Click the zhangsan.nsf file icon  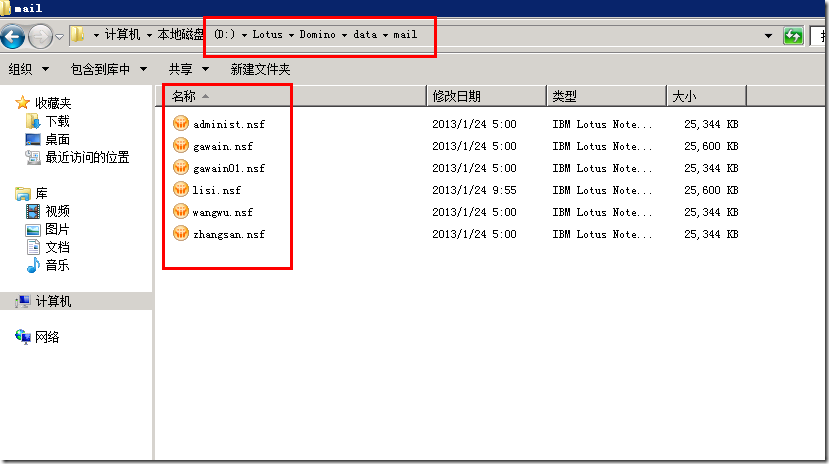(x=181, y=234)
